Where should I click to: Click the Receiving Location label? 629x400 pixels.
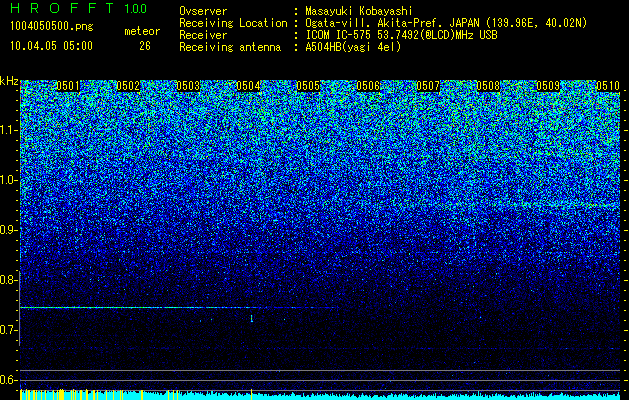[x=233, y=23]
